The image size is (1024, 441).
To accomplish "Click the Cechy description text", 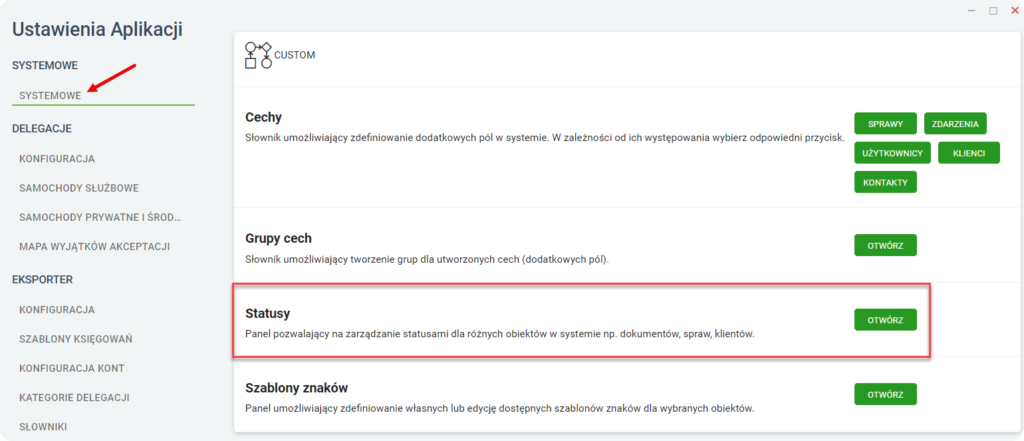I will [545, 139].
